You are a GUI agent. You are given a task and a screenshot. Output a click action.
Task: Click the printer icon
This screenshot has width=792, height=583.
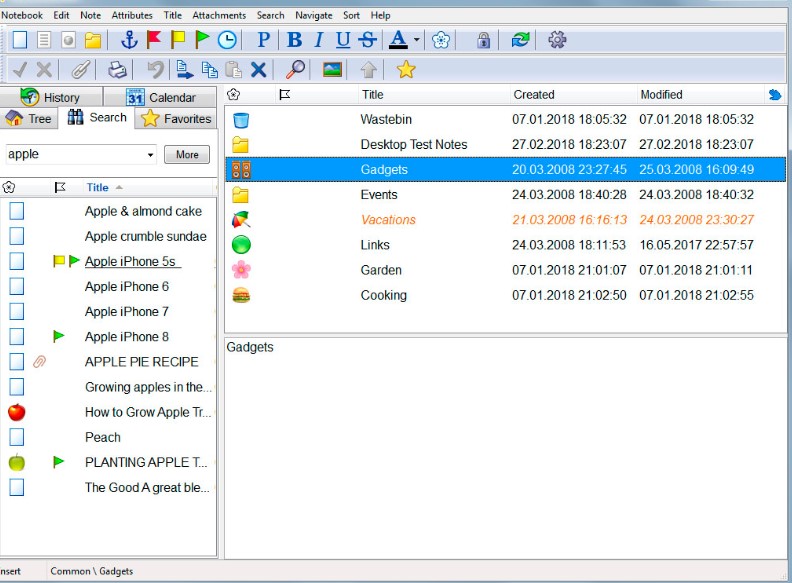(117, 70)
